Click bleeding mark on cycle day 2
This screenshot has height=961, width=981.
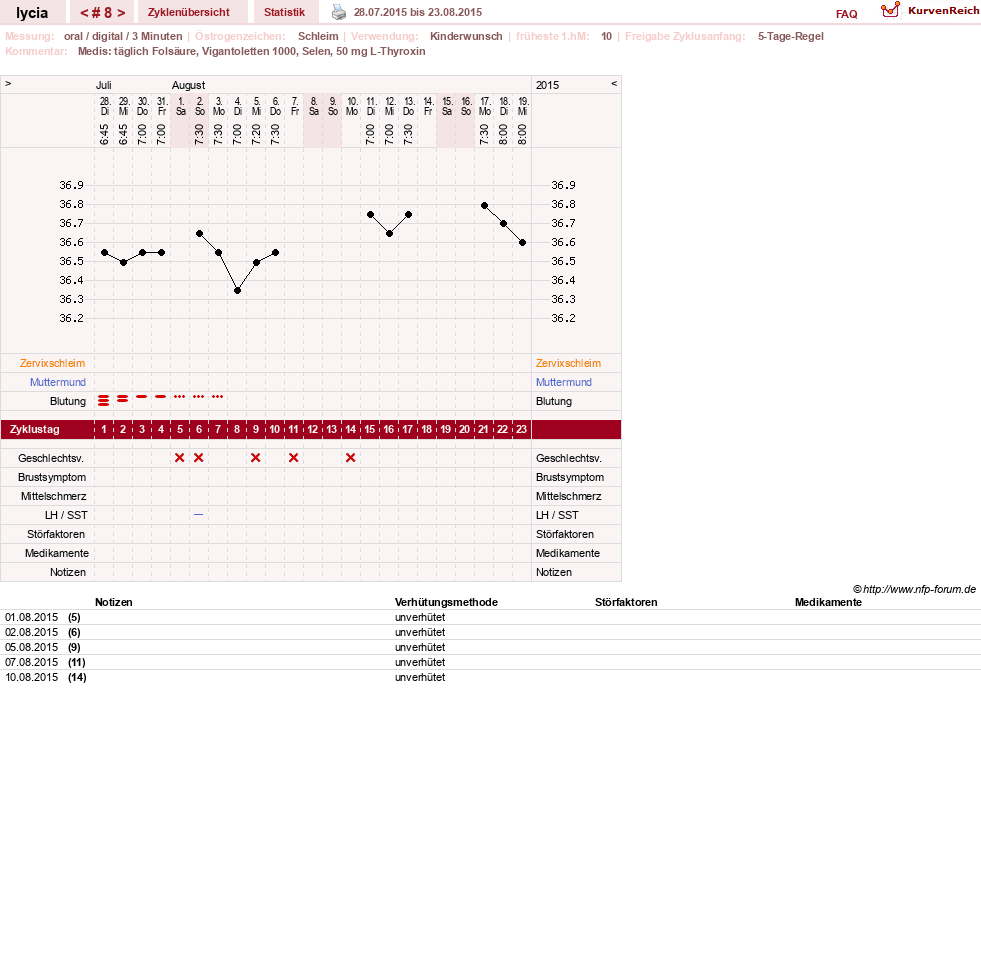click(x=123, y=399)
